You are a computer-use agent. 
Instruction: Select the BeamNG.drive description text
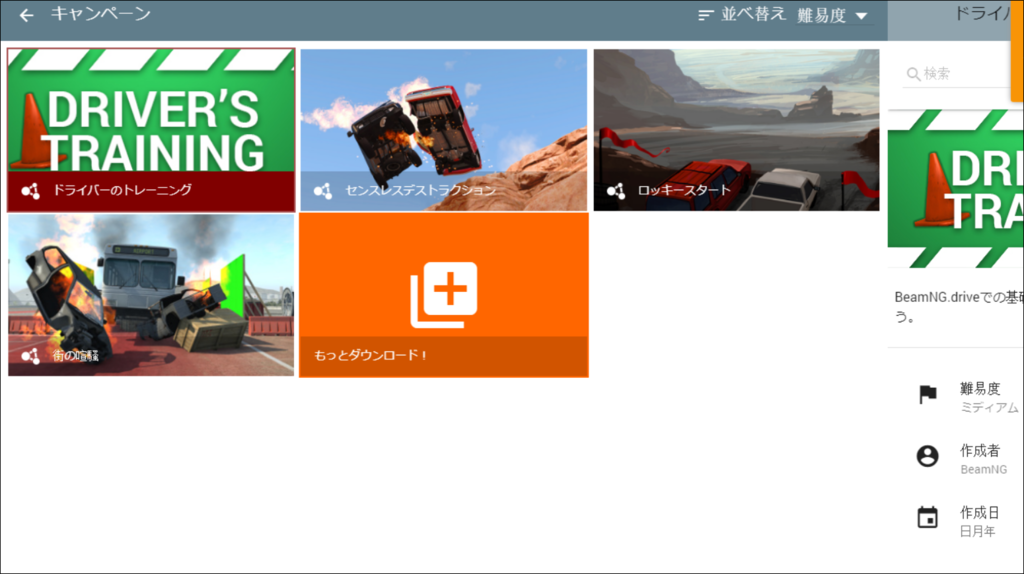pos(958,307)
